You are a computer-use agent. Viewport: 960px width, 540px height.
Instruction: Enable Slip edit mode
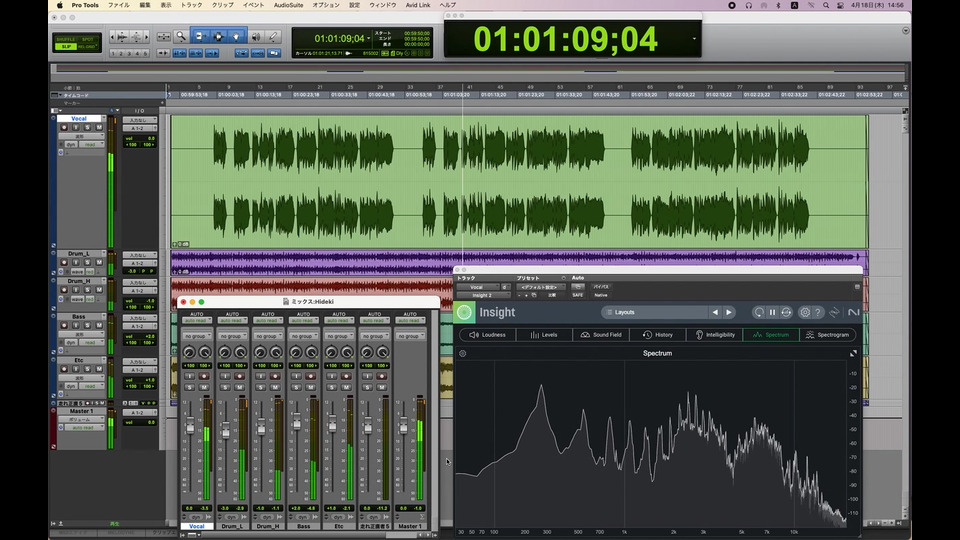point(66,47)
